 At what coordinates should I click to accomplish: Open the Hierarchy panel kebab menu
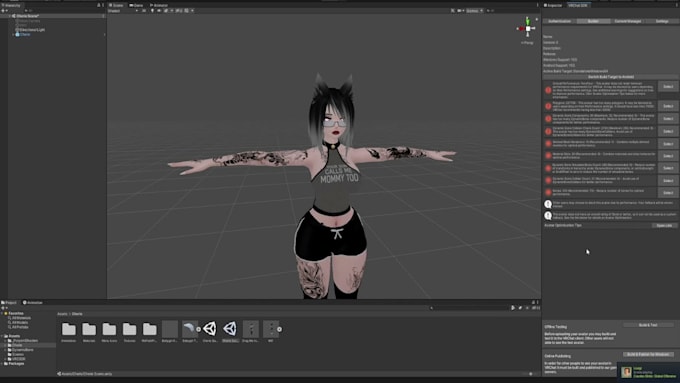tap(103, 5)
